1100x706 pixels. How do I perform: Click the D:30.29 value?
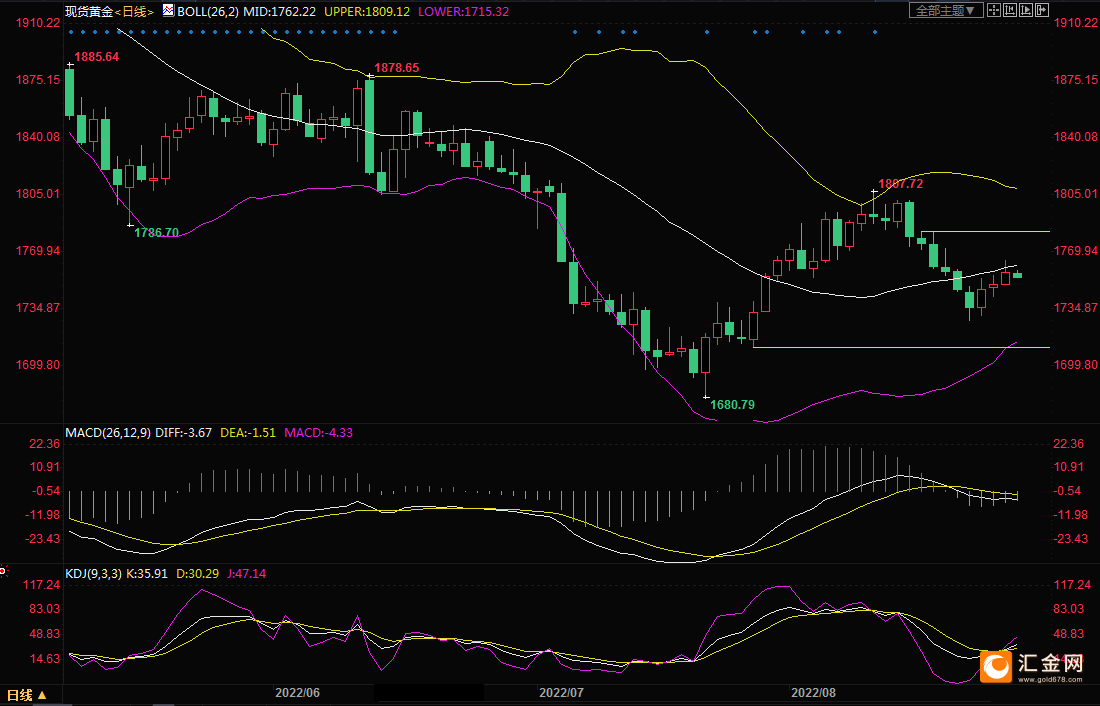tap(197, 574)
